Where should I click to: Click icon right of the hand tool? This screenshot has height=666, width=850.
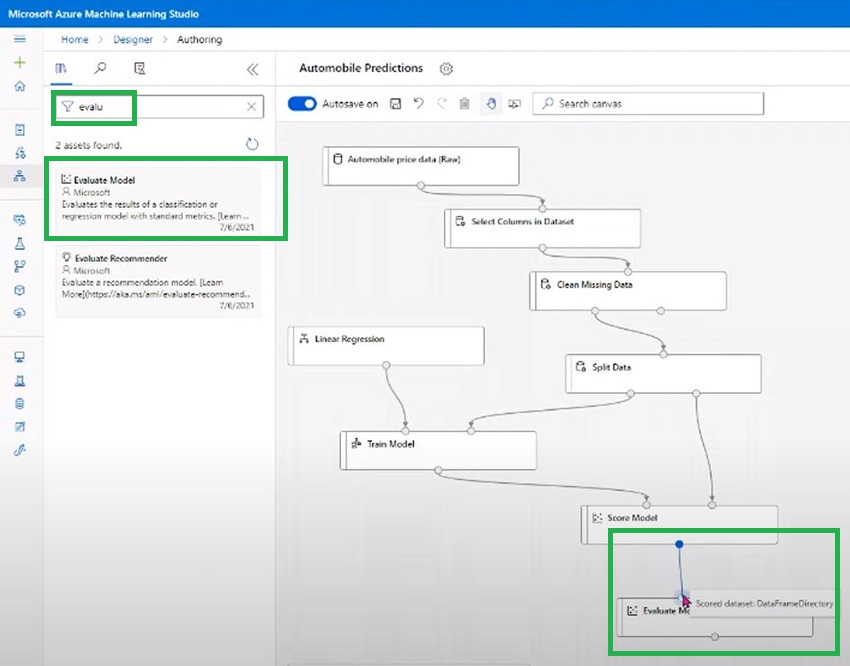click(x=514, y=104)
